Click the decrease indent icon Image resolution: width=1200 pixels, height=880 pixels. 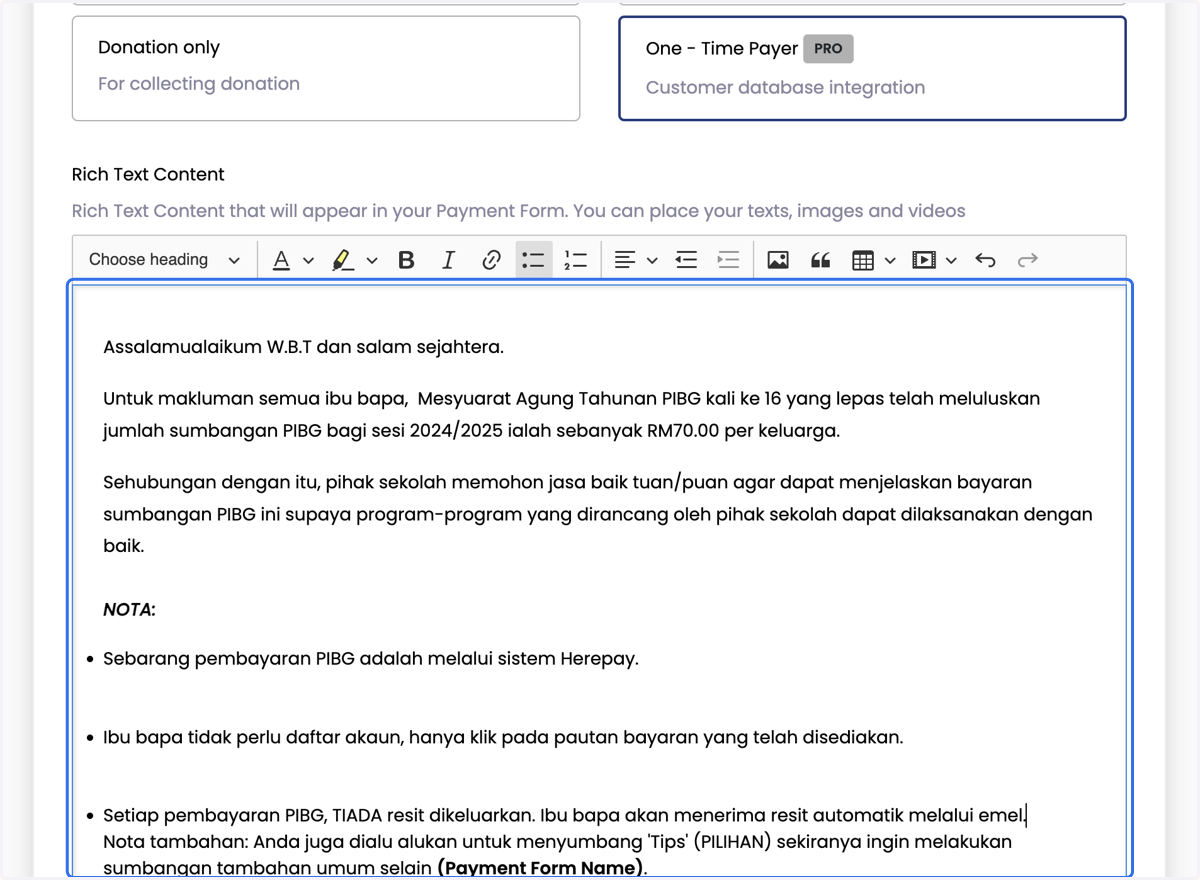point(686,260)
